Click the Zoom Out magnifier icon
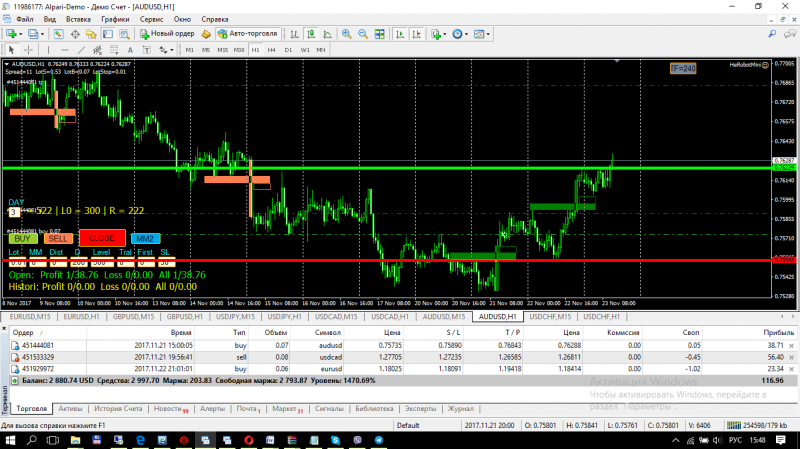The height and width of the screenshot is (449, 800). (x=362, y=33)
